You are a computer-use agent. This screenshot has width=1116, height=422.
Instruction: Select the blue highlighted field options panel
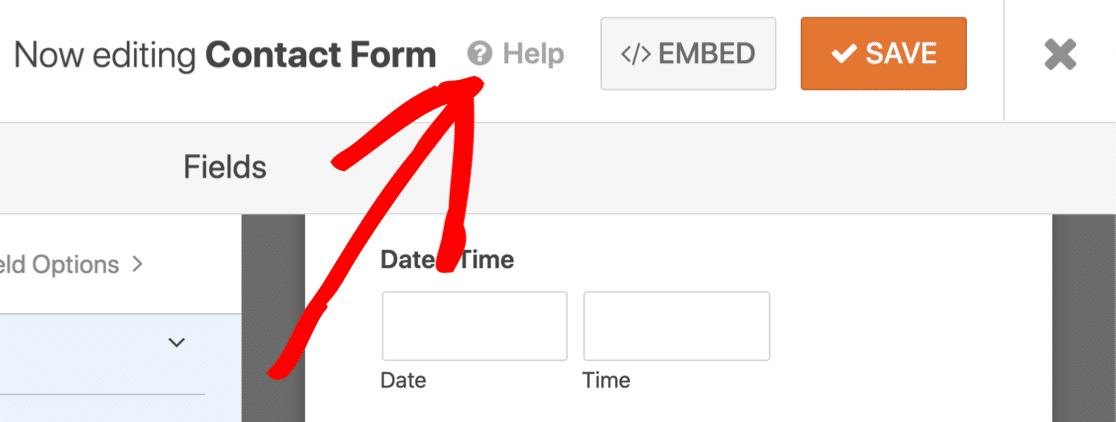[x=100, y=370]
